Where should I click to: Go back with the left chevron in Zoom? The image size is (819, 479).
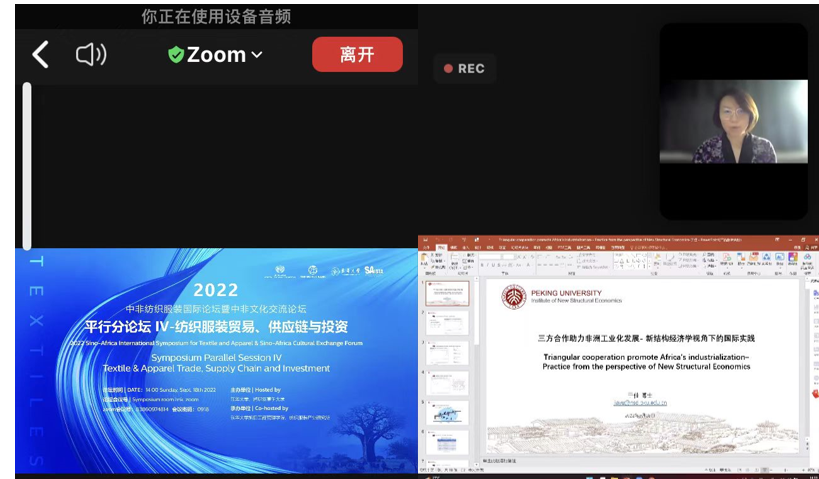40,55
